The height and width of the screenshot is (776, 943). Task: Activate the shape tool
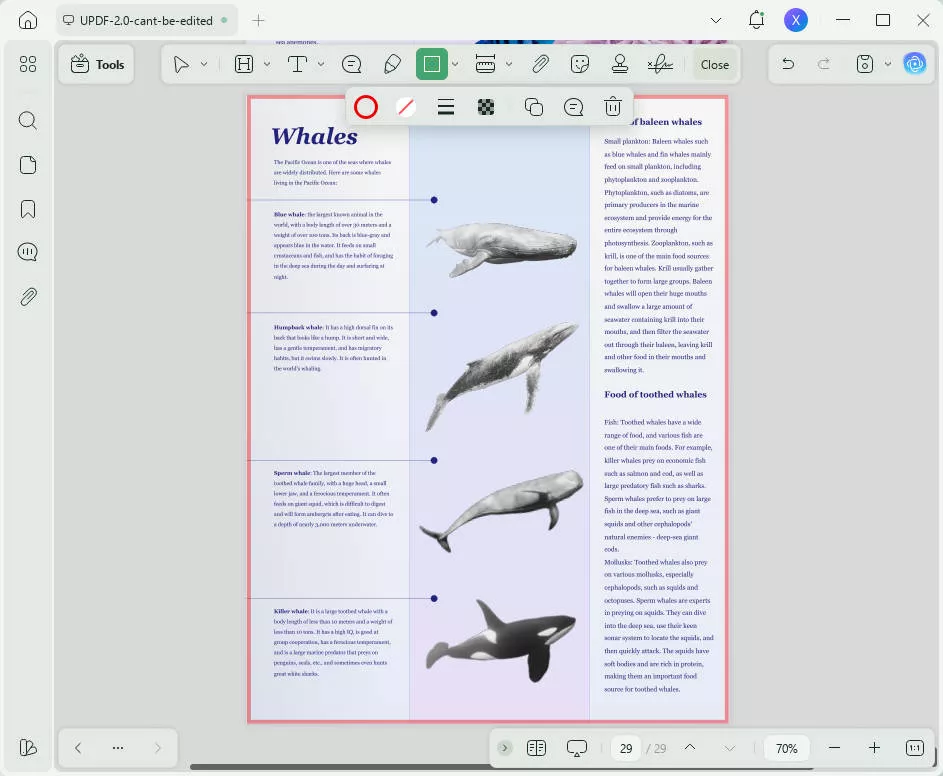pyautogui.click(x=432, y=63)
